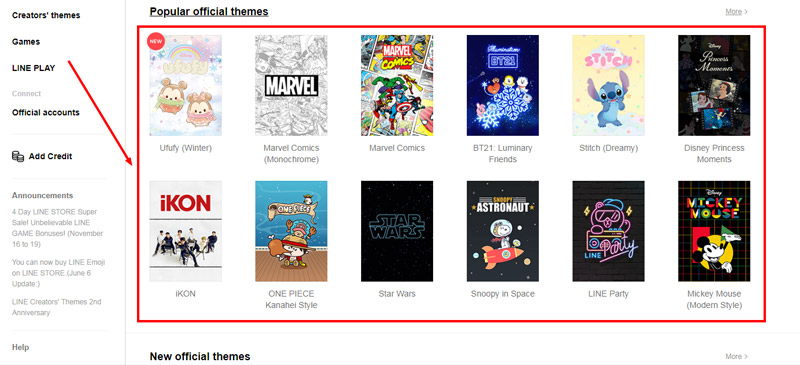
Task: Click the Disney Princess Moments title text
Action: (x=714, y=154)
